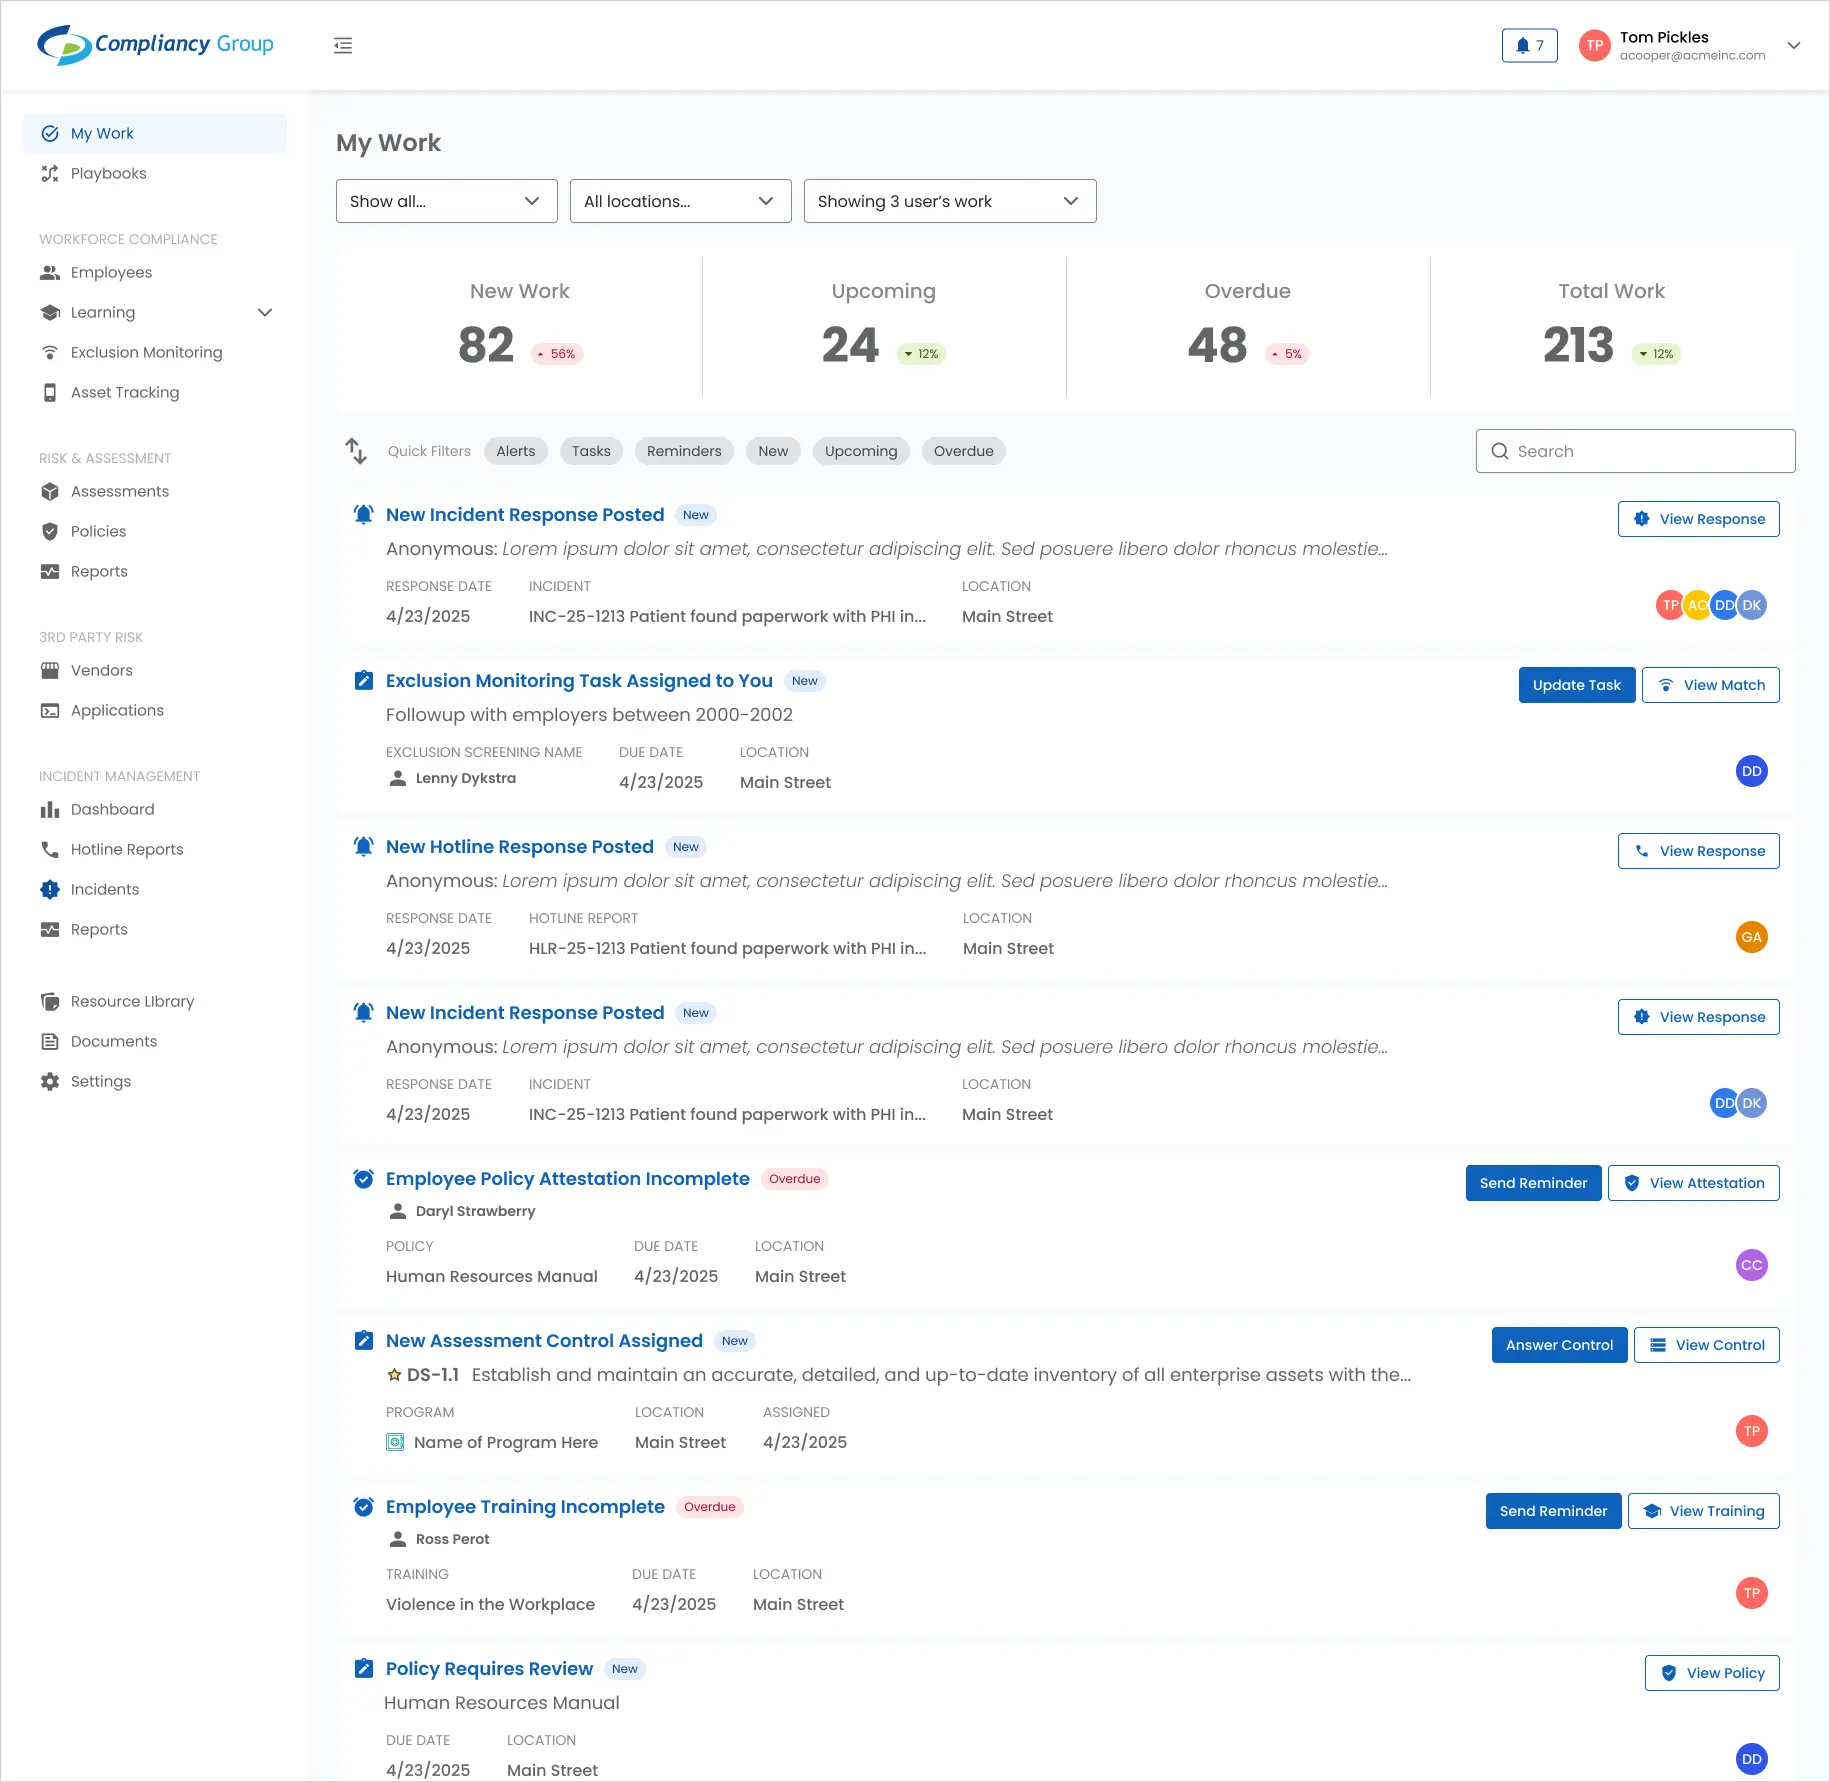Click Answer Control button
Screen dimensions: 1830x1782
(x=1559, y=1345)
